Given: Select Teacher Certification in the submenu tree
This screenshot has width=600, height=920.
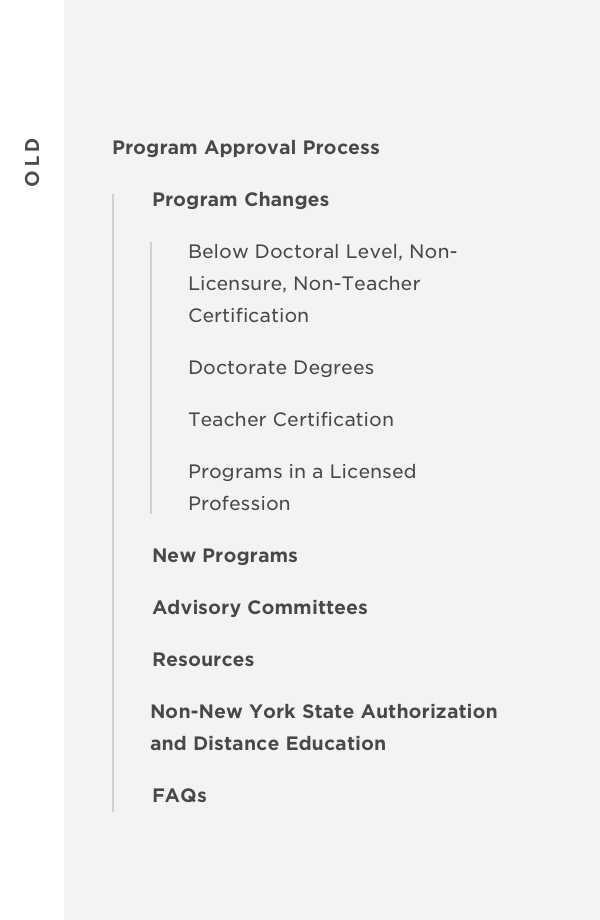Looking at the screenshot, I should point(291,420).
